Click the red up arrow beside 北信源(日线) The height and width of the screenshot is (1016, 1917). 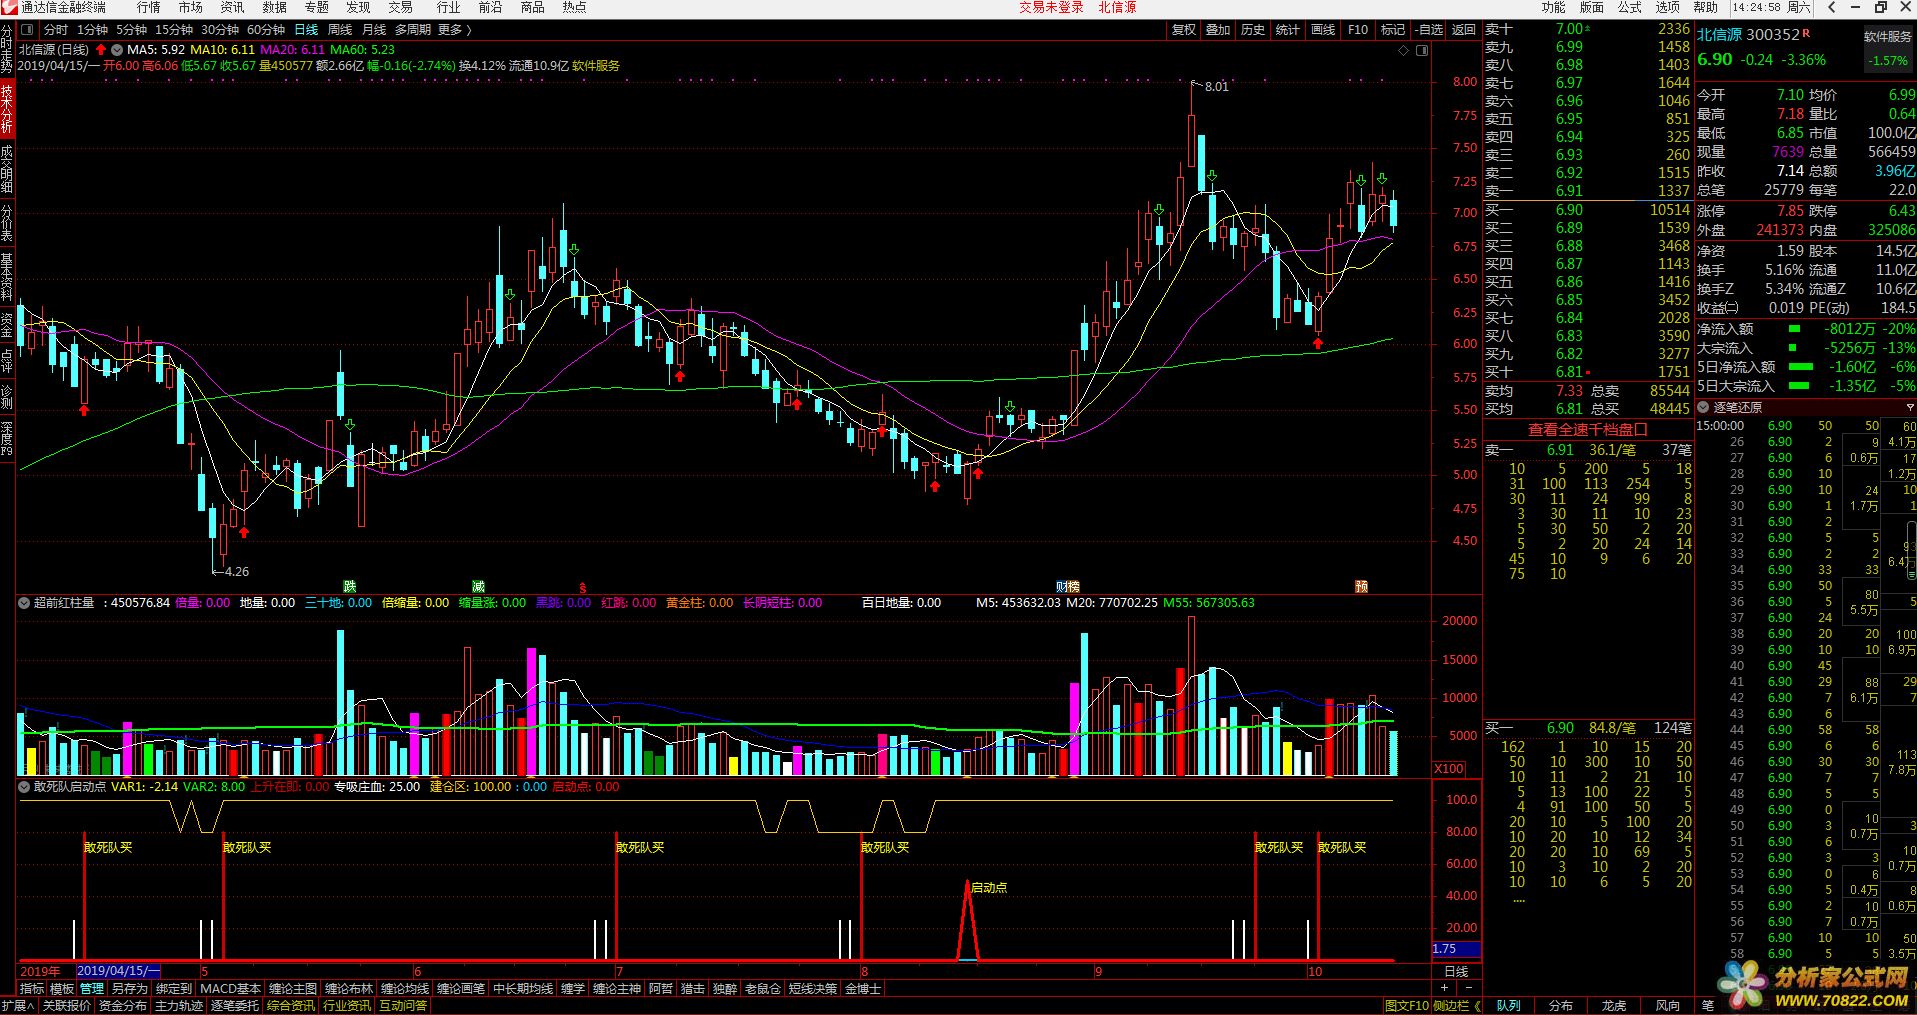coord(101,49)
